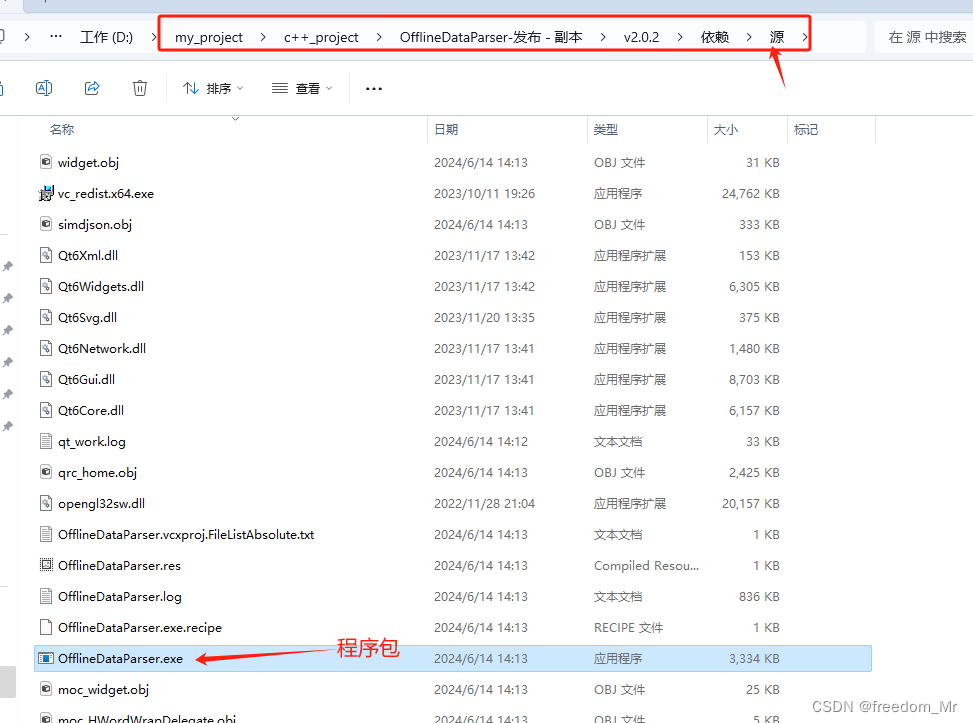Select the OfflineDataParser.log file icon

coord(46,596)
